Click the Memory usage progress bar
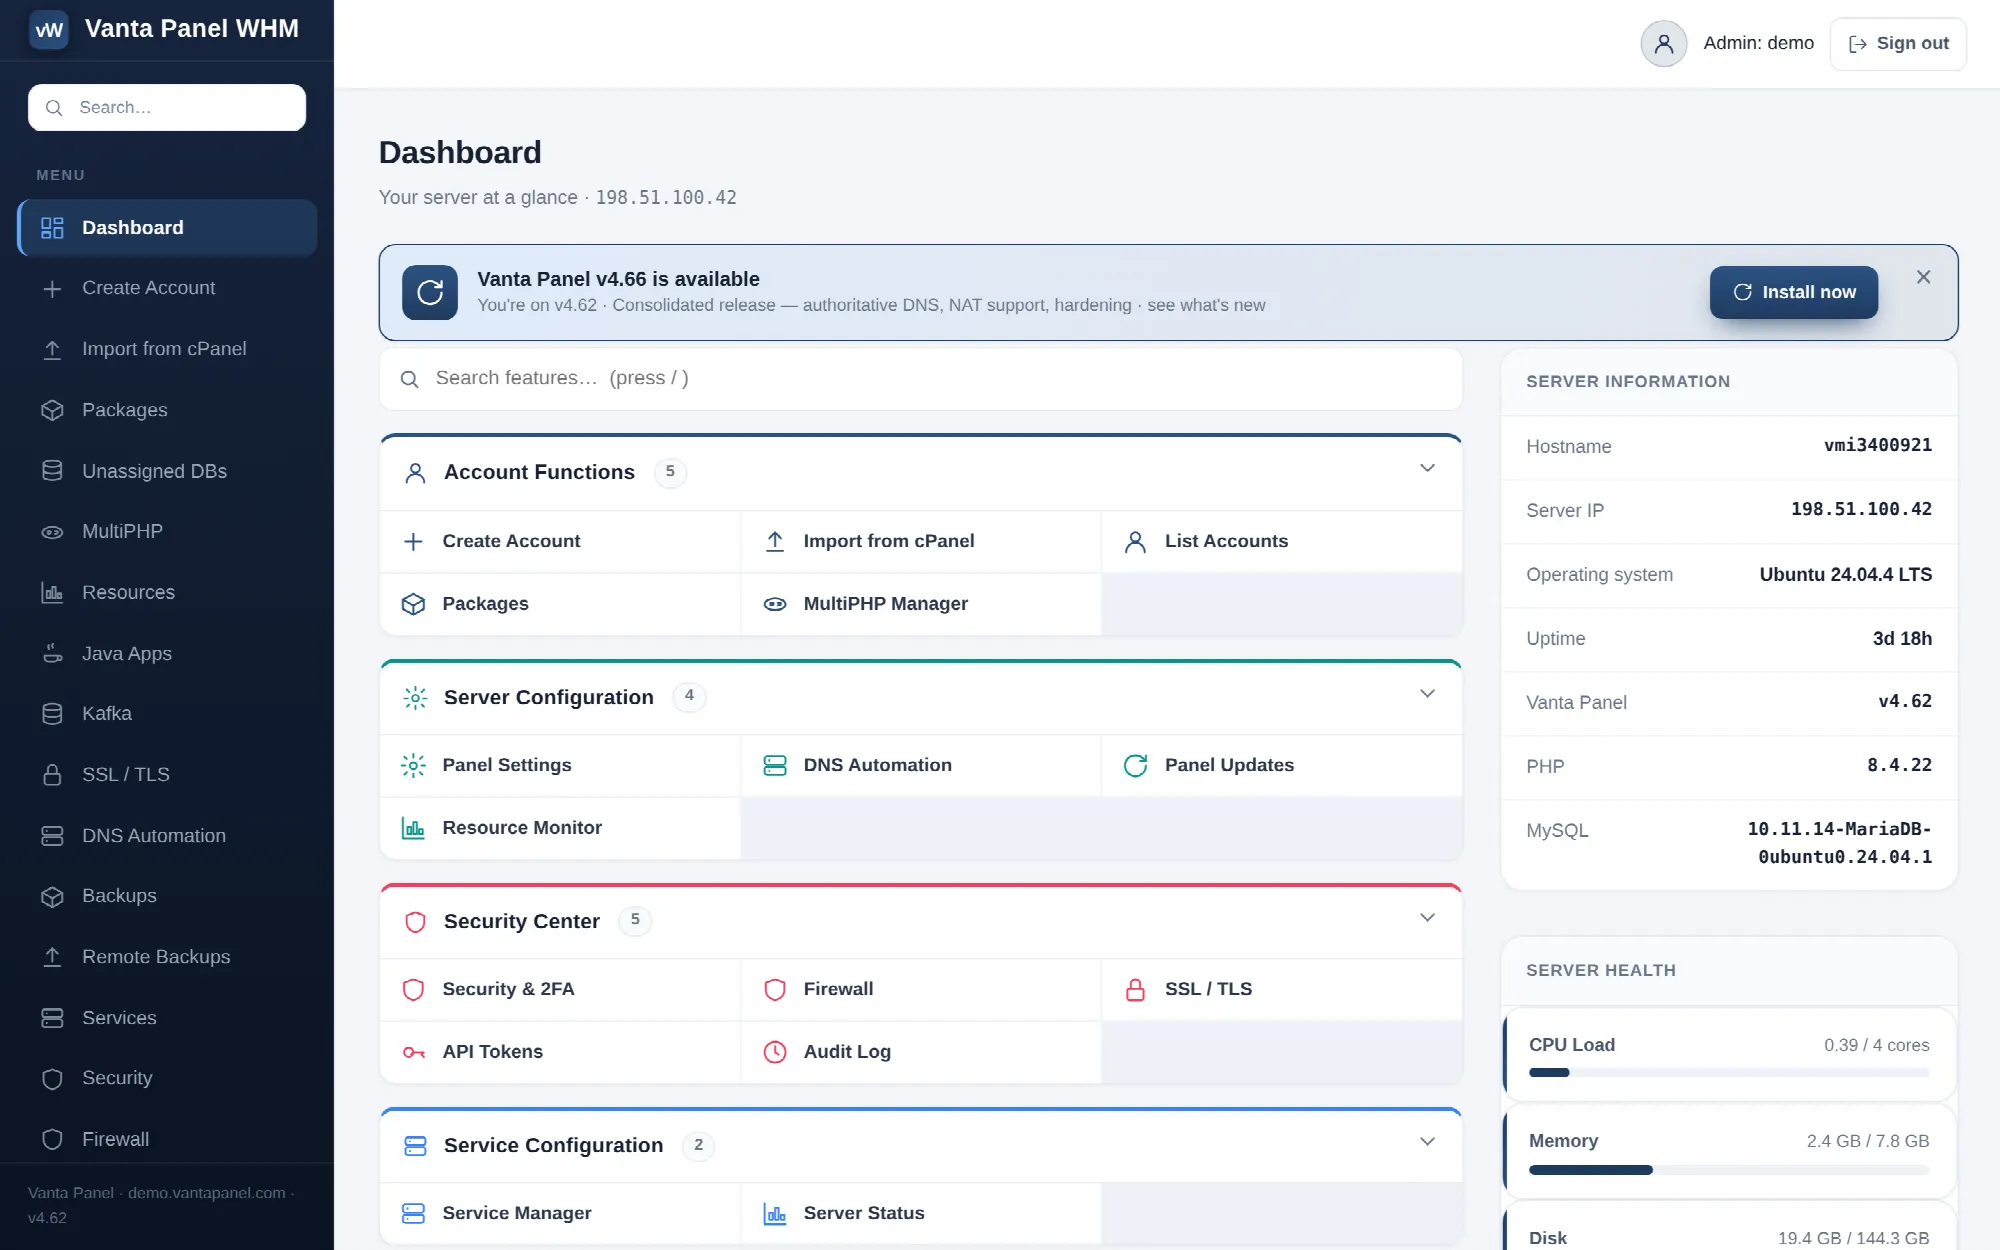 [x=1729, y=1170]
